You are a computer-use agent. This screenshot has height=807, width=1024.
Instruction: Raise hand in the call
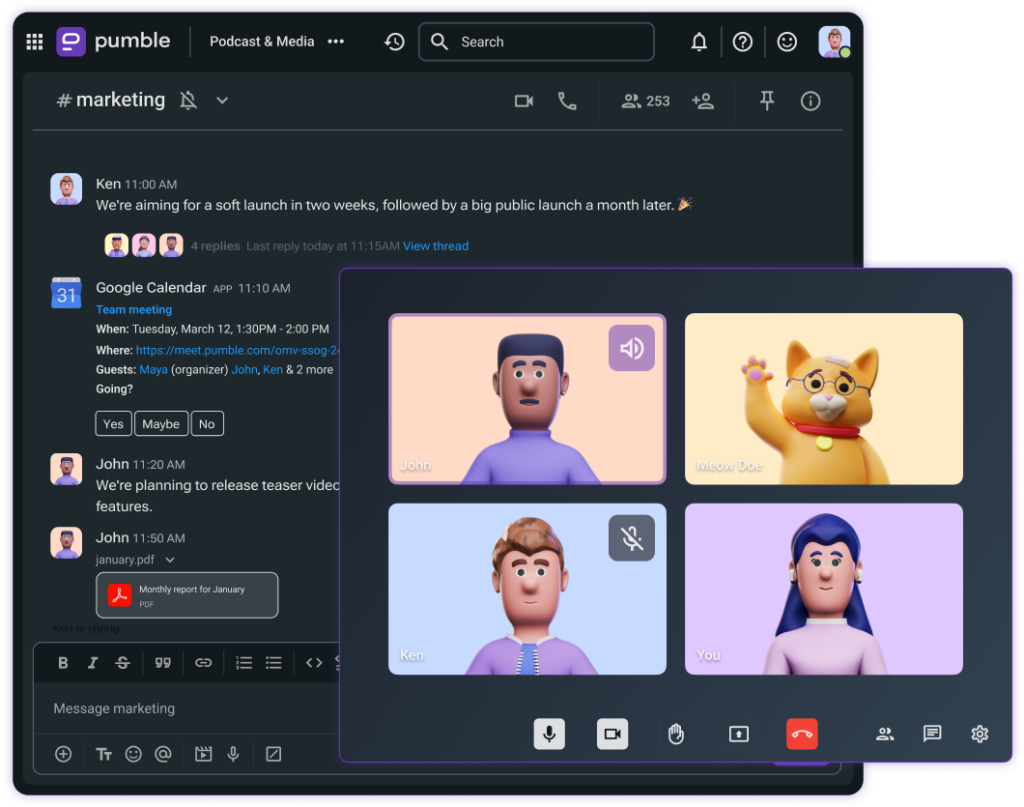click(x=676, y=734)
